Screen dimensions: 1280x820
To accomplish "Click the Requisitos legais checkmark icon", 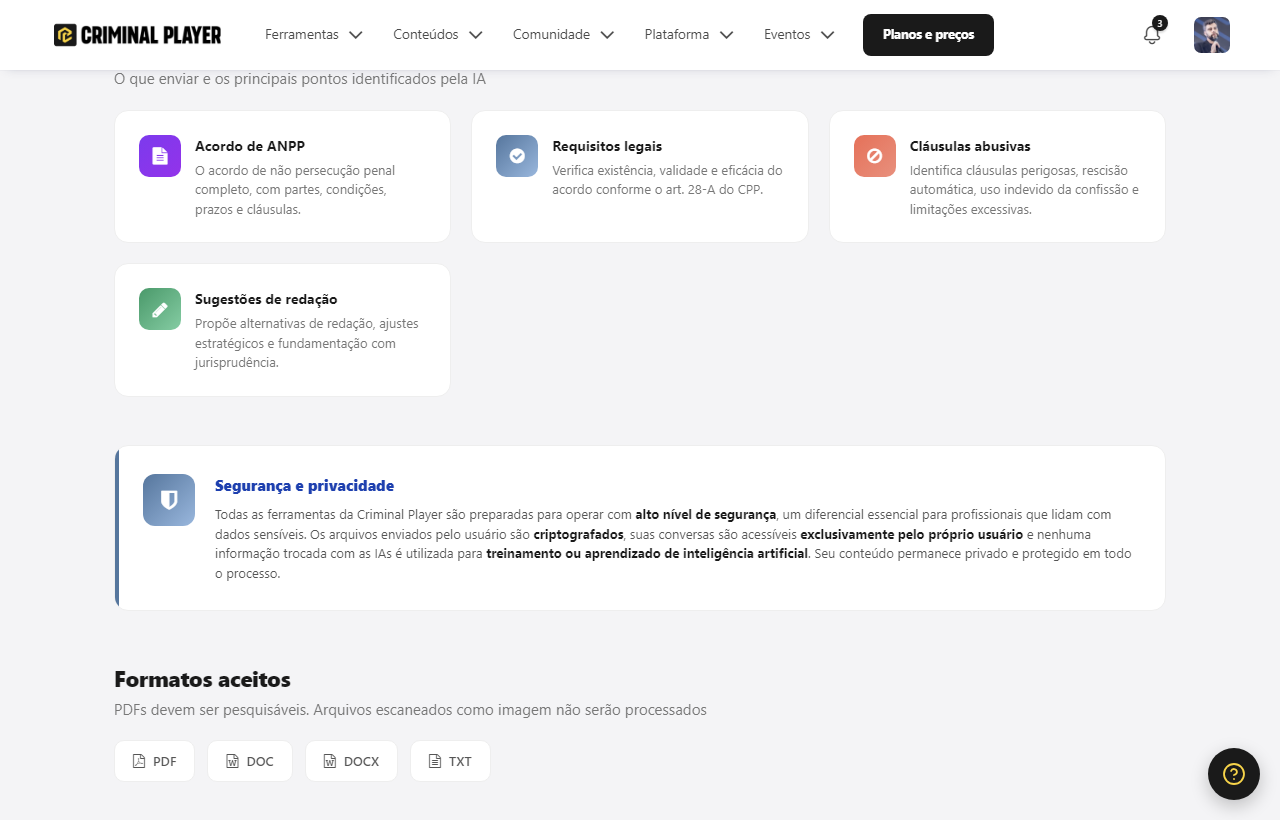I will [517, 156].
